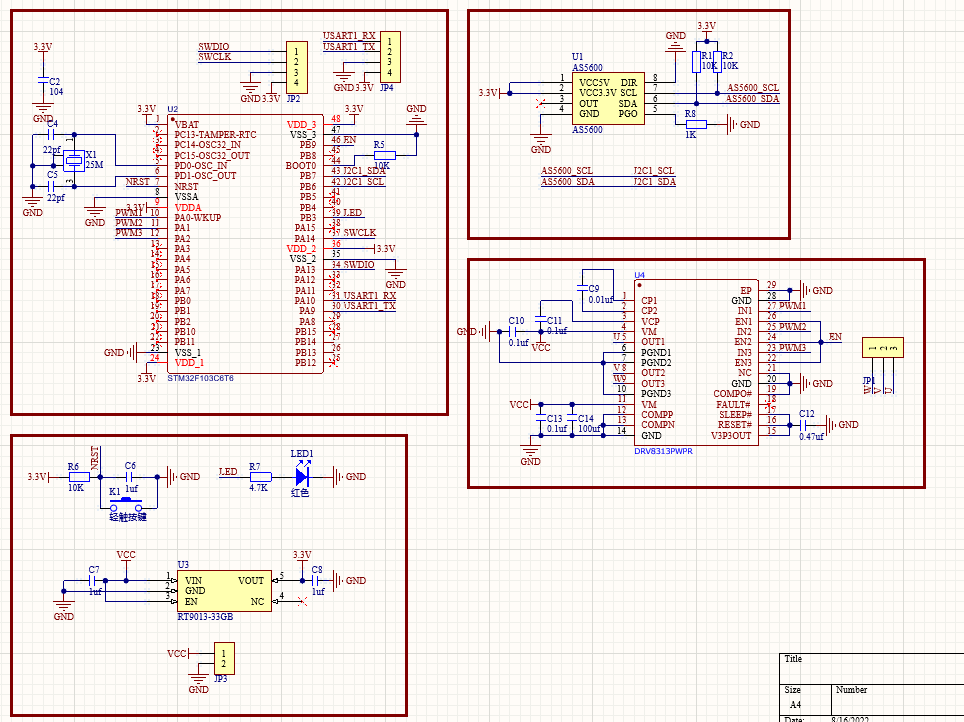Select resistor R7 4.7K before LED1
Viewport: 964px width, 722px height.
(x=259, y=477)
